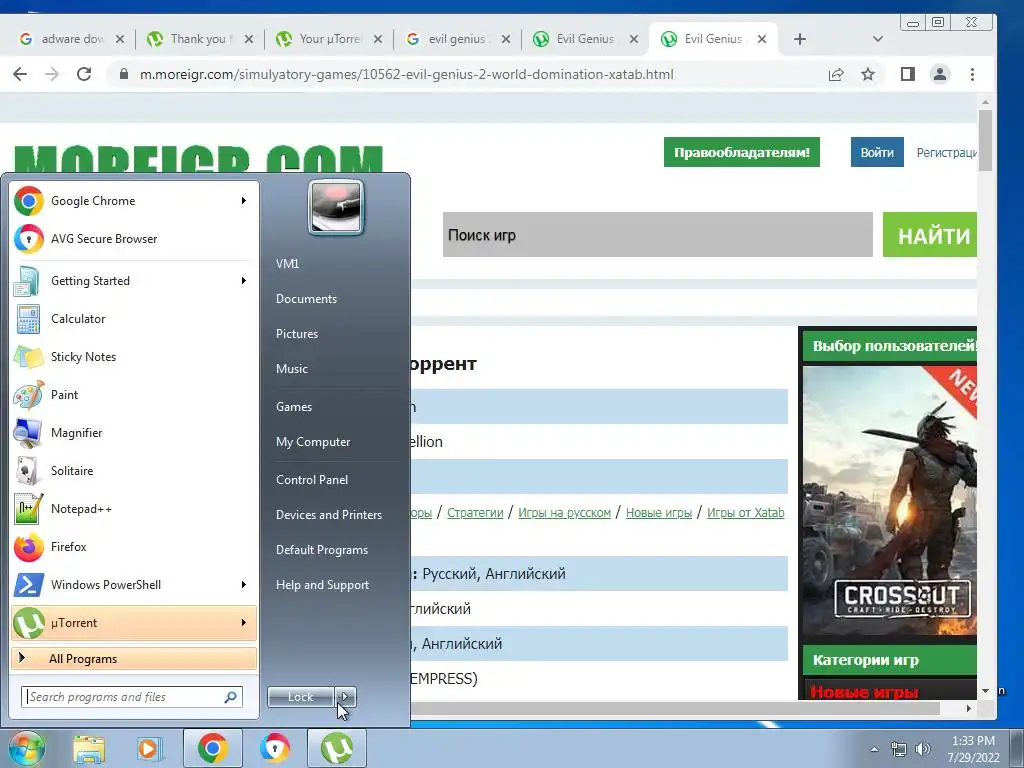Open Music from Start menu

pos(291,368)
